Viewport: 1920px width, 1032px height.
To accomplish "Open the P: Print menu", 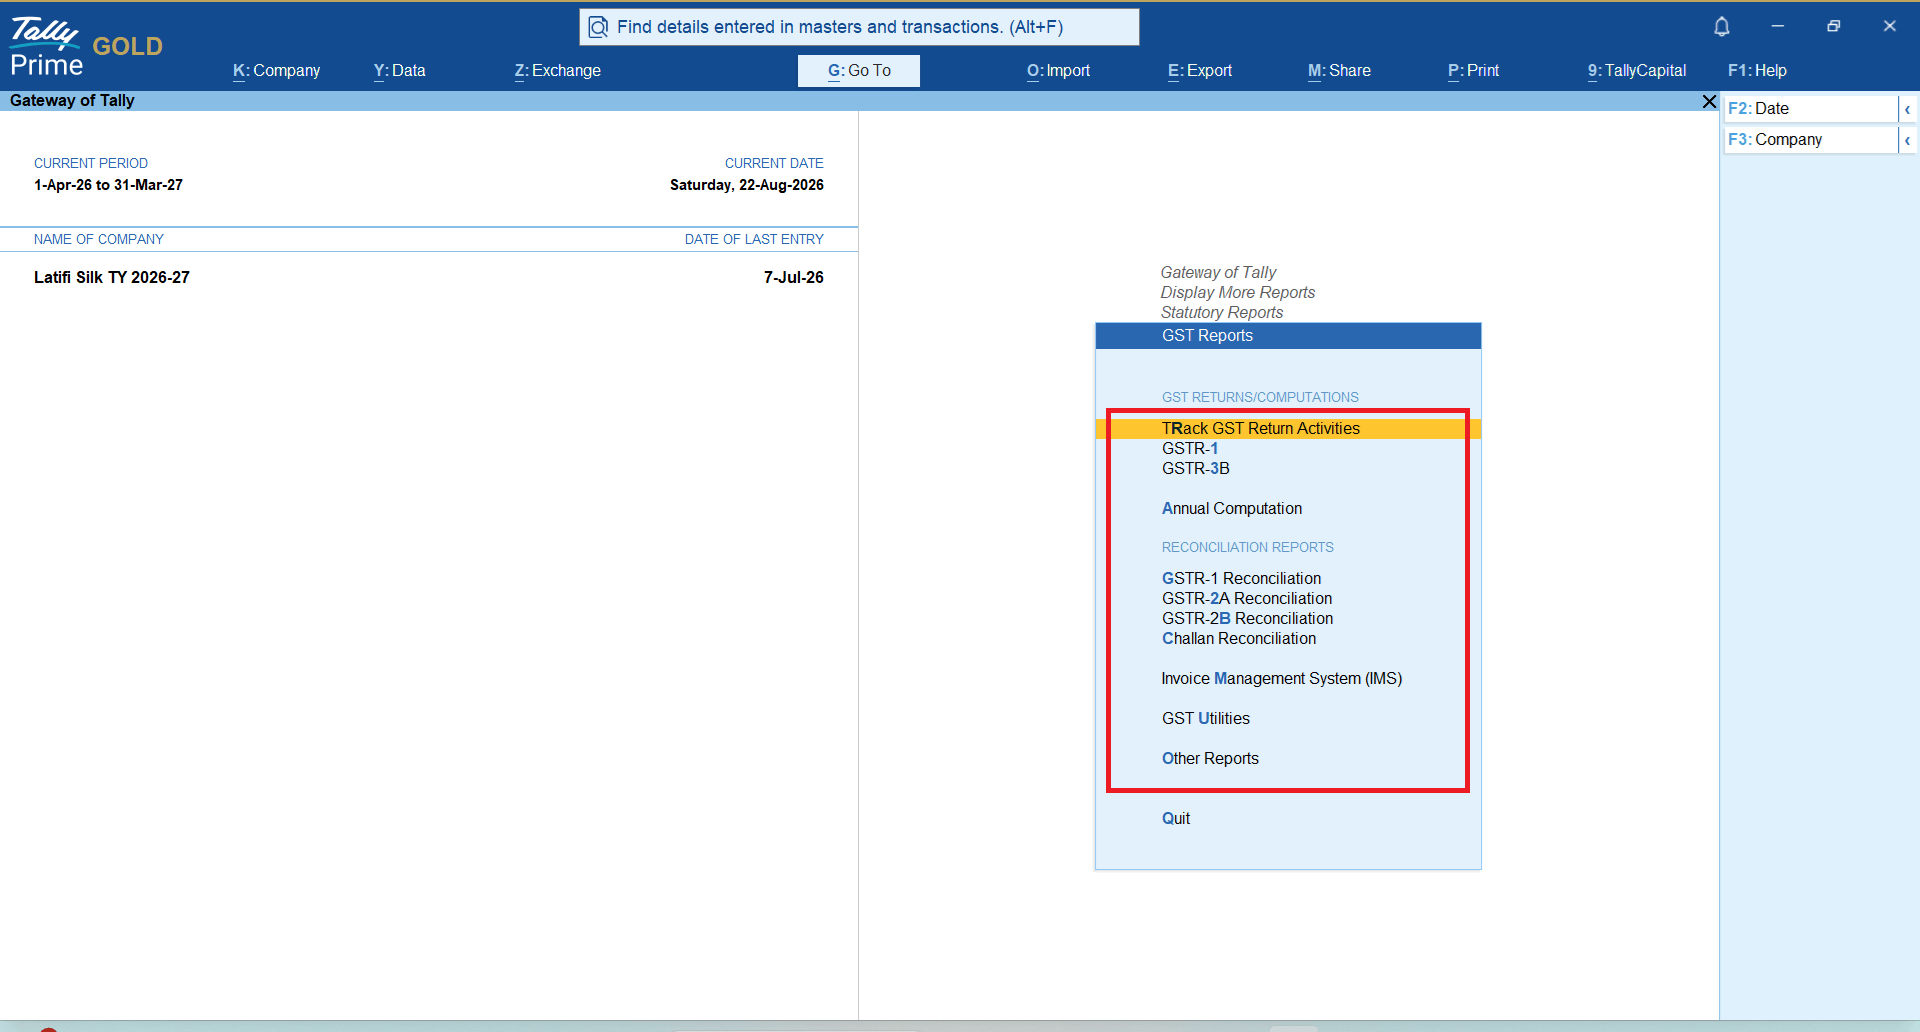I will tap(1473, 71).
